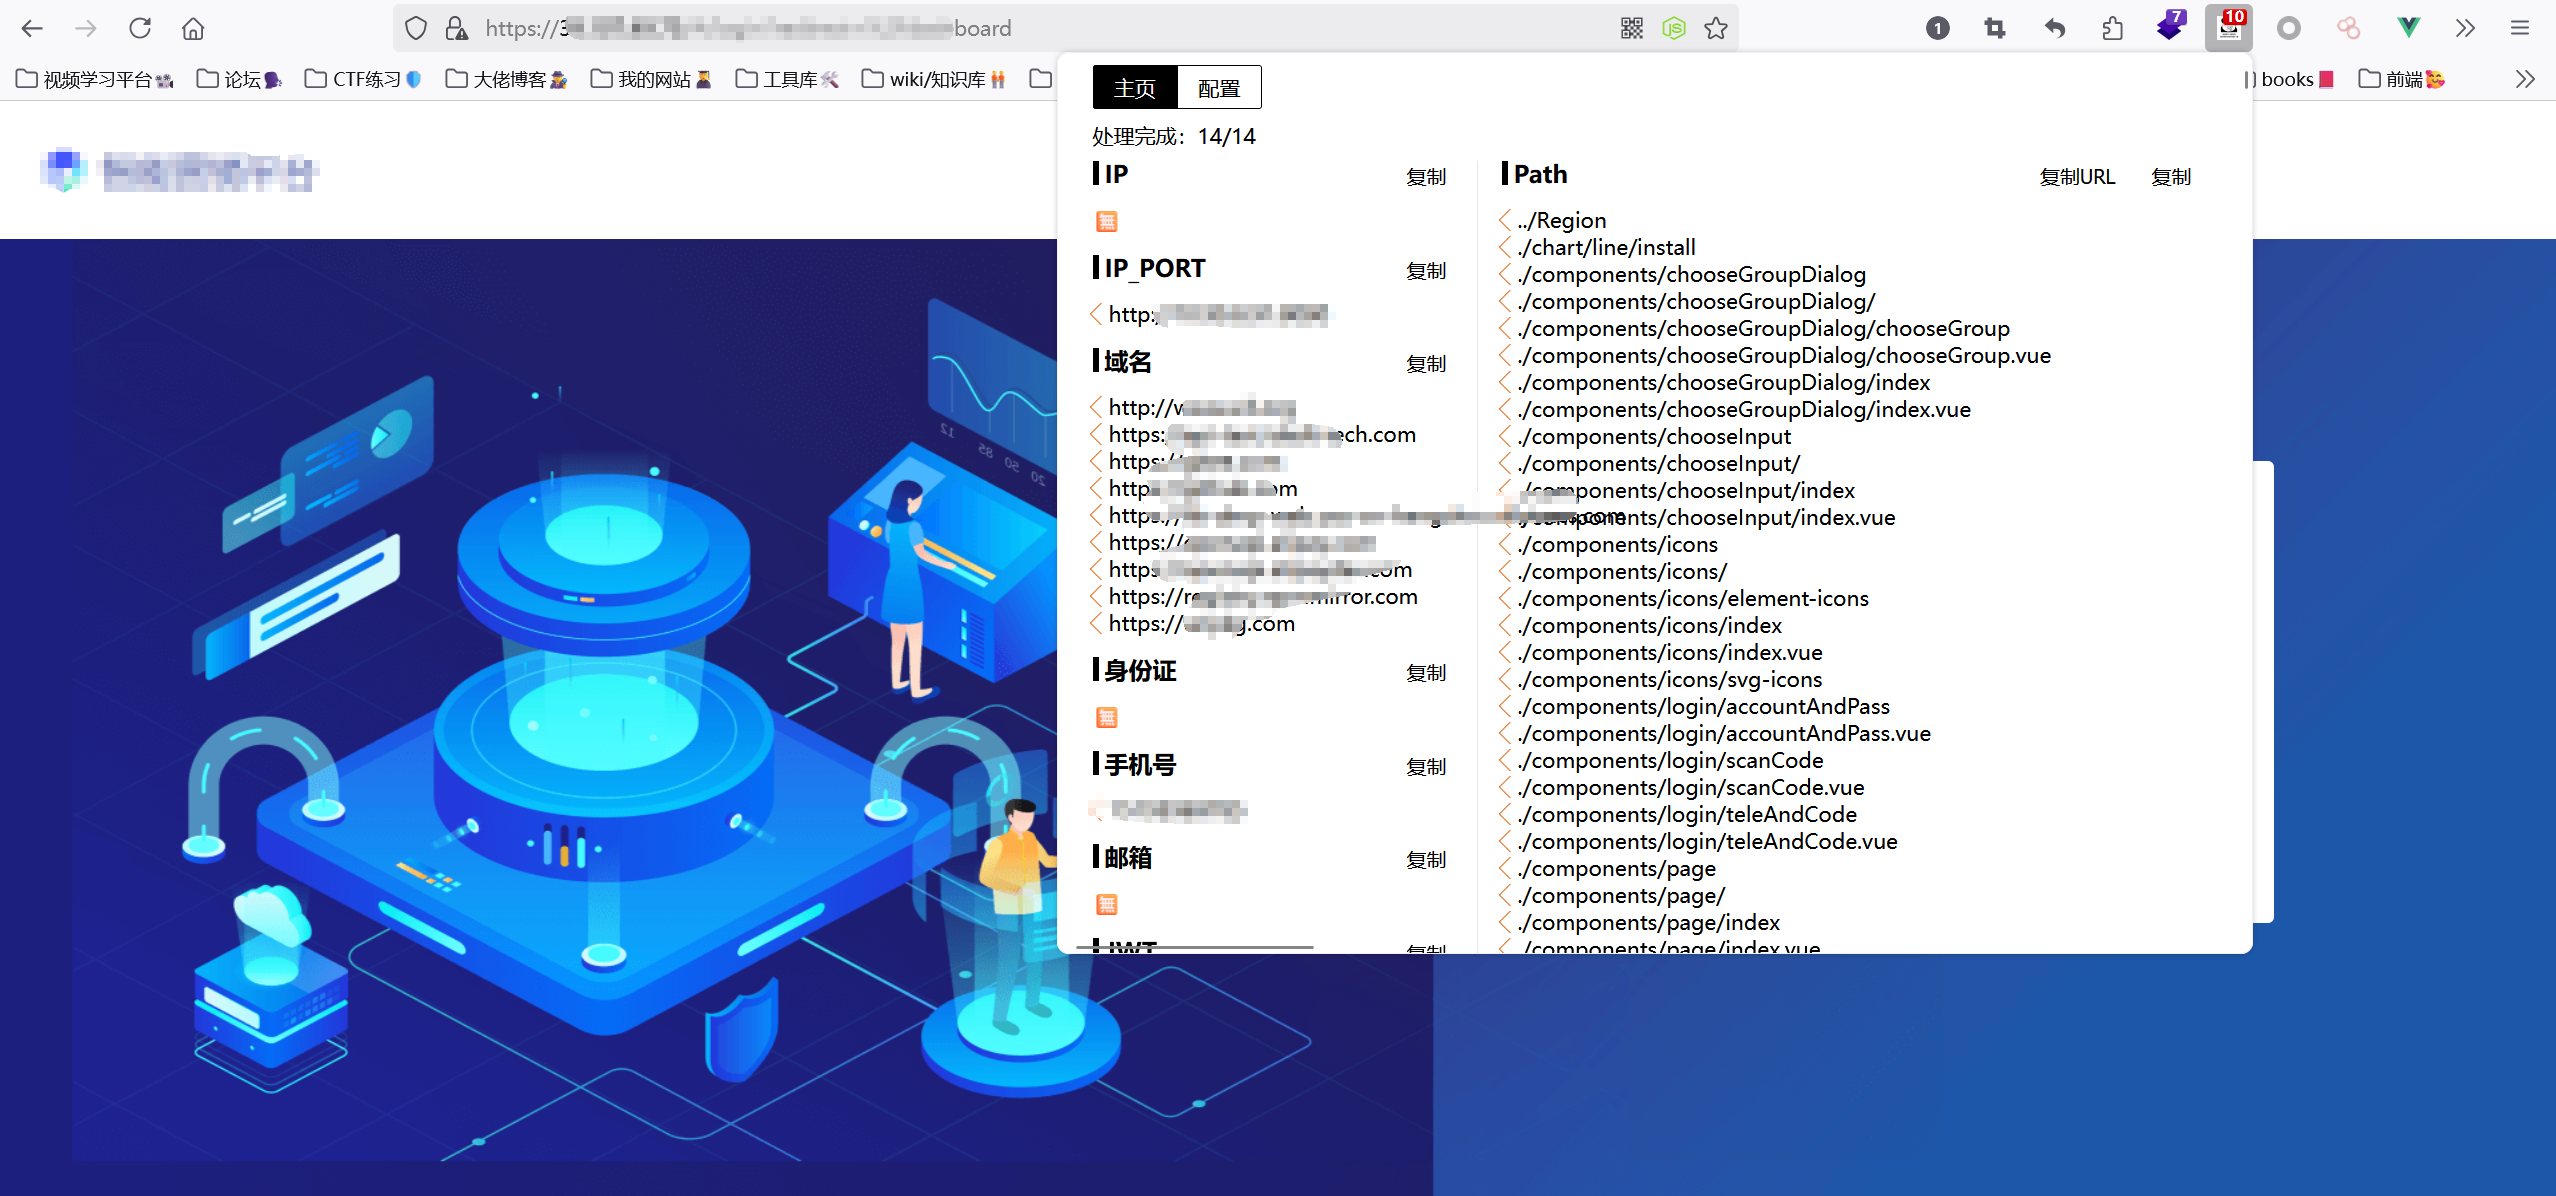Bookmark this page with the star icon
This screenshot has height=1196, width=2556.
(x=1716, y=28)
